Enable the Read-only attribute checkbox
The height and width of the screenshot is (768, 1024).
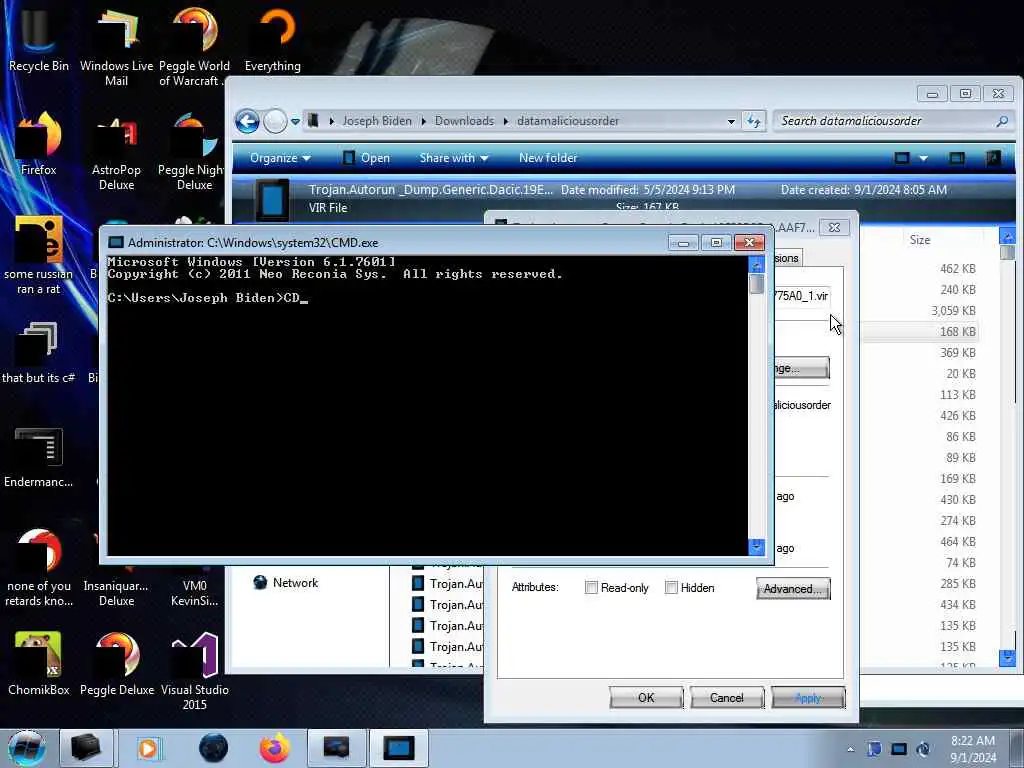591,588
